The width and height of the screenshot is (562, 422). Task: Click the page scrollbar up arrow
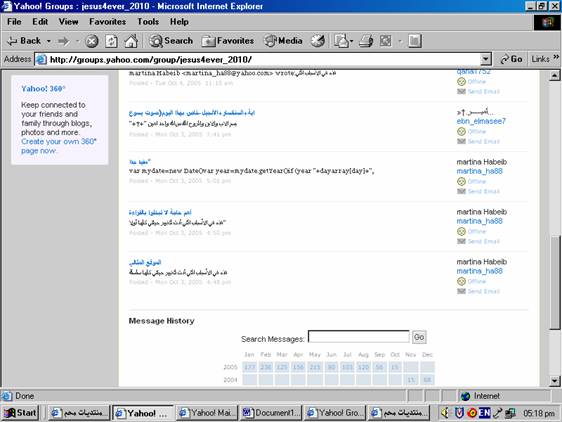click(554, 76)
